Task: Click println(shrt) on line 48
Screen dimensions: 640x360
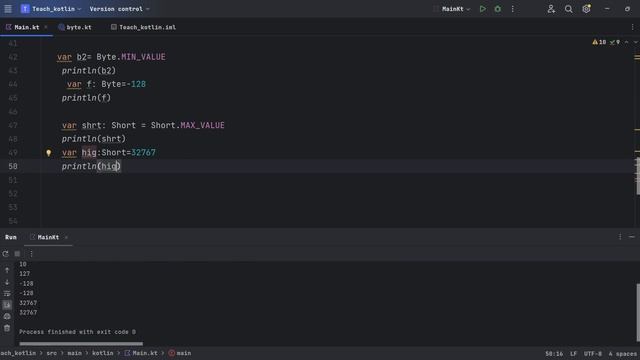Action: click(x=94, y=139)
